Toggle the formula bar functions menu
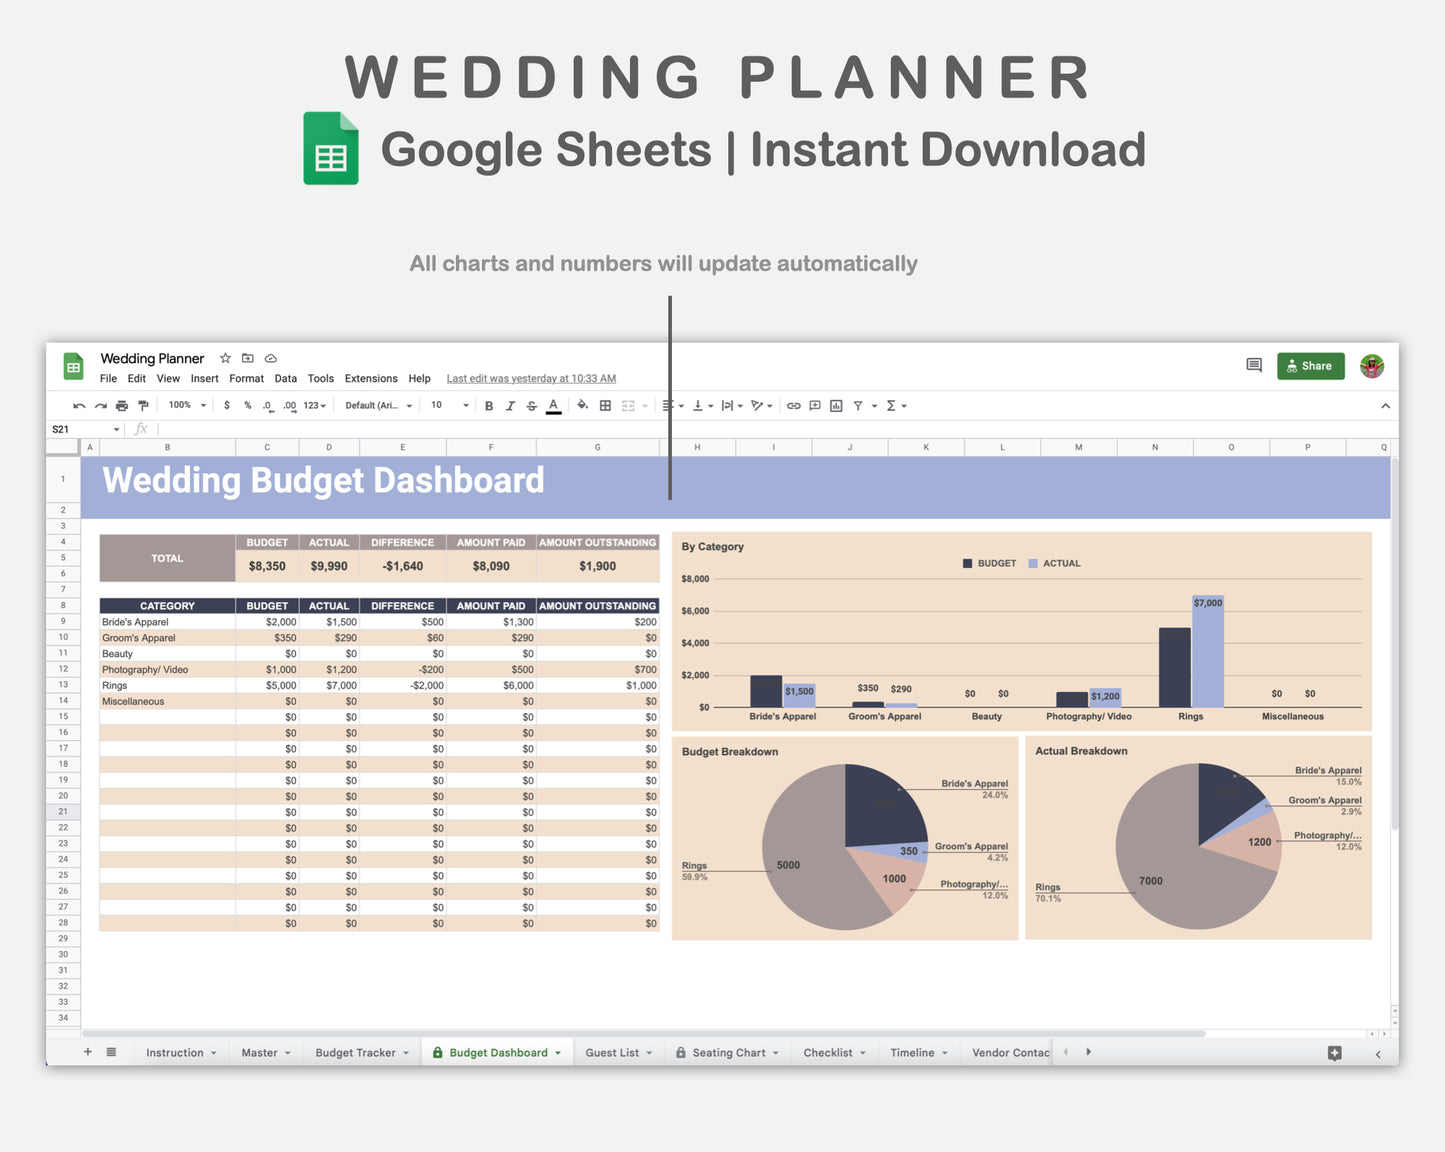 pyautogui.click(x=141, y=428)
